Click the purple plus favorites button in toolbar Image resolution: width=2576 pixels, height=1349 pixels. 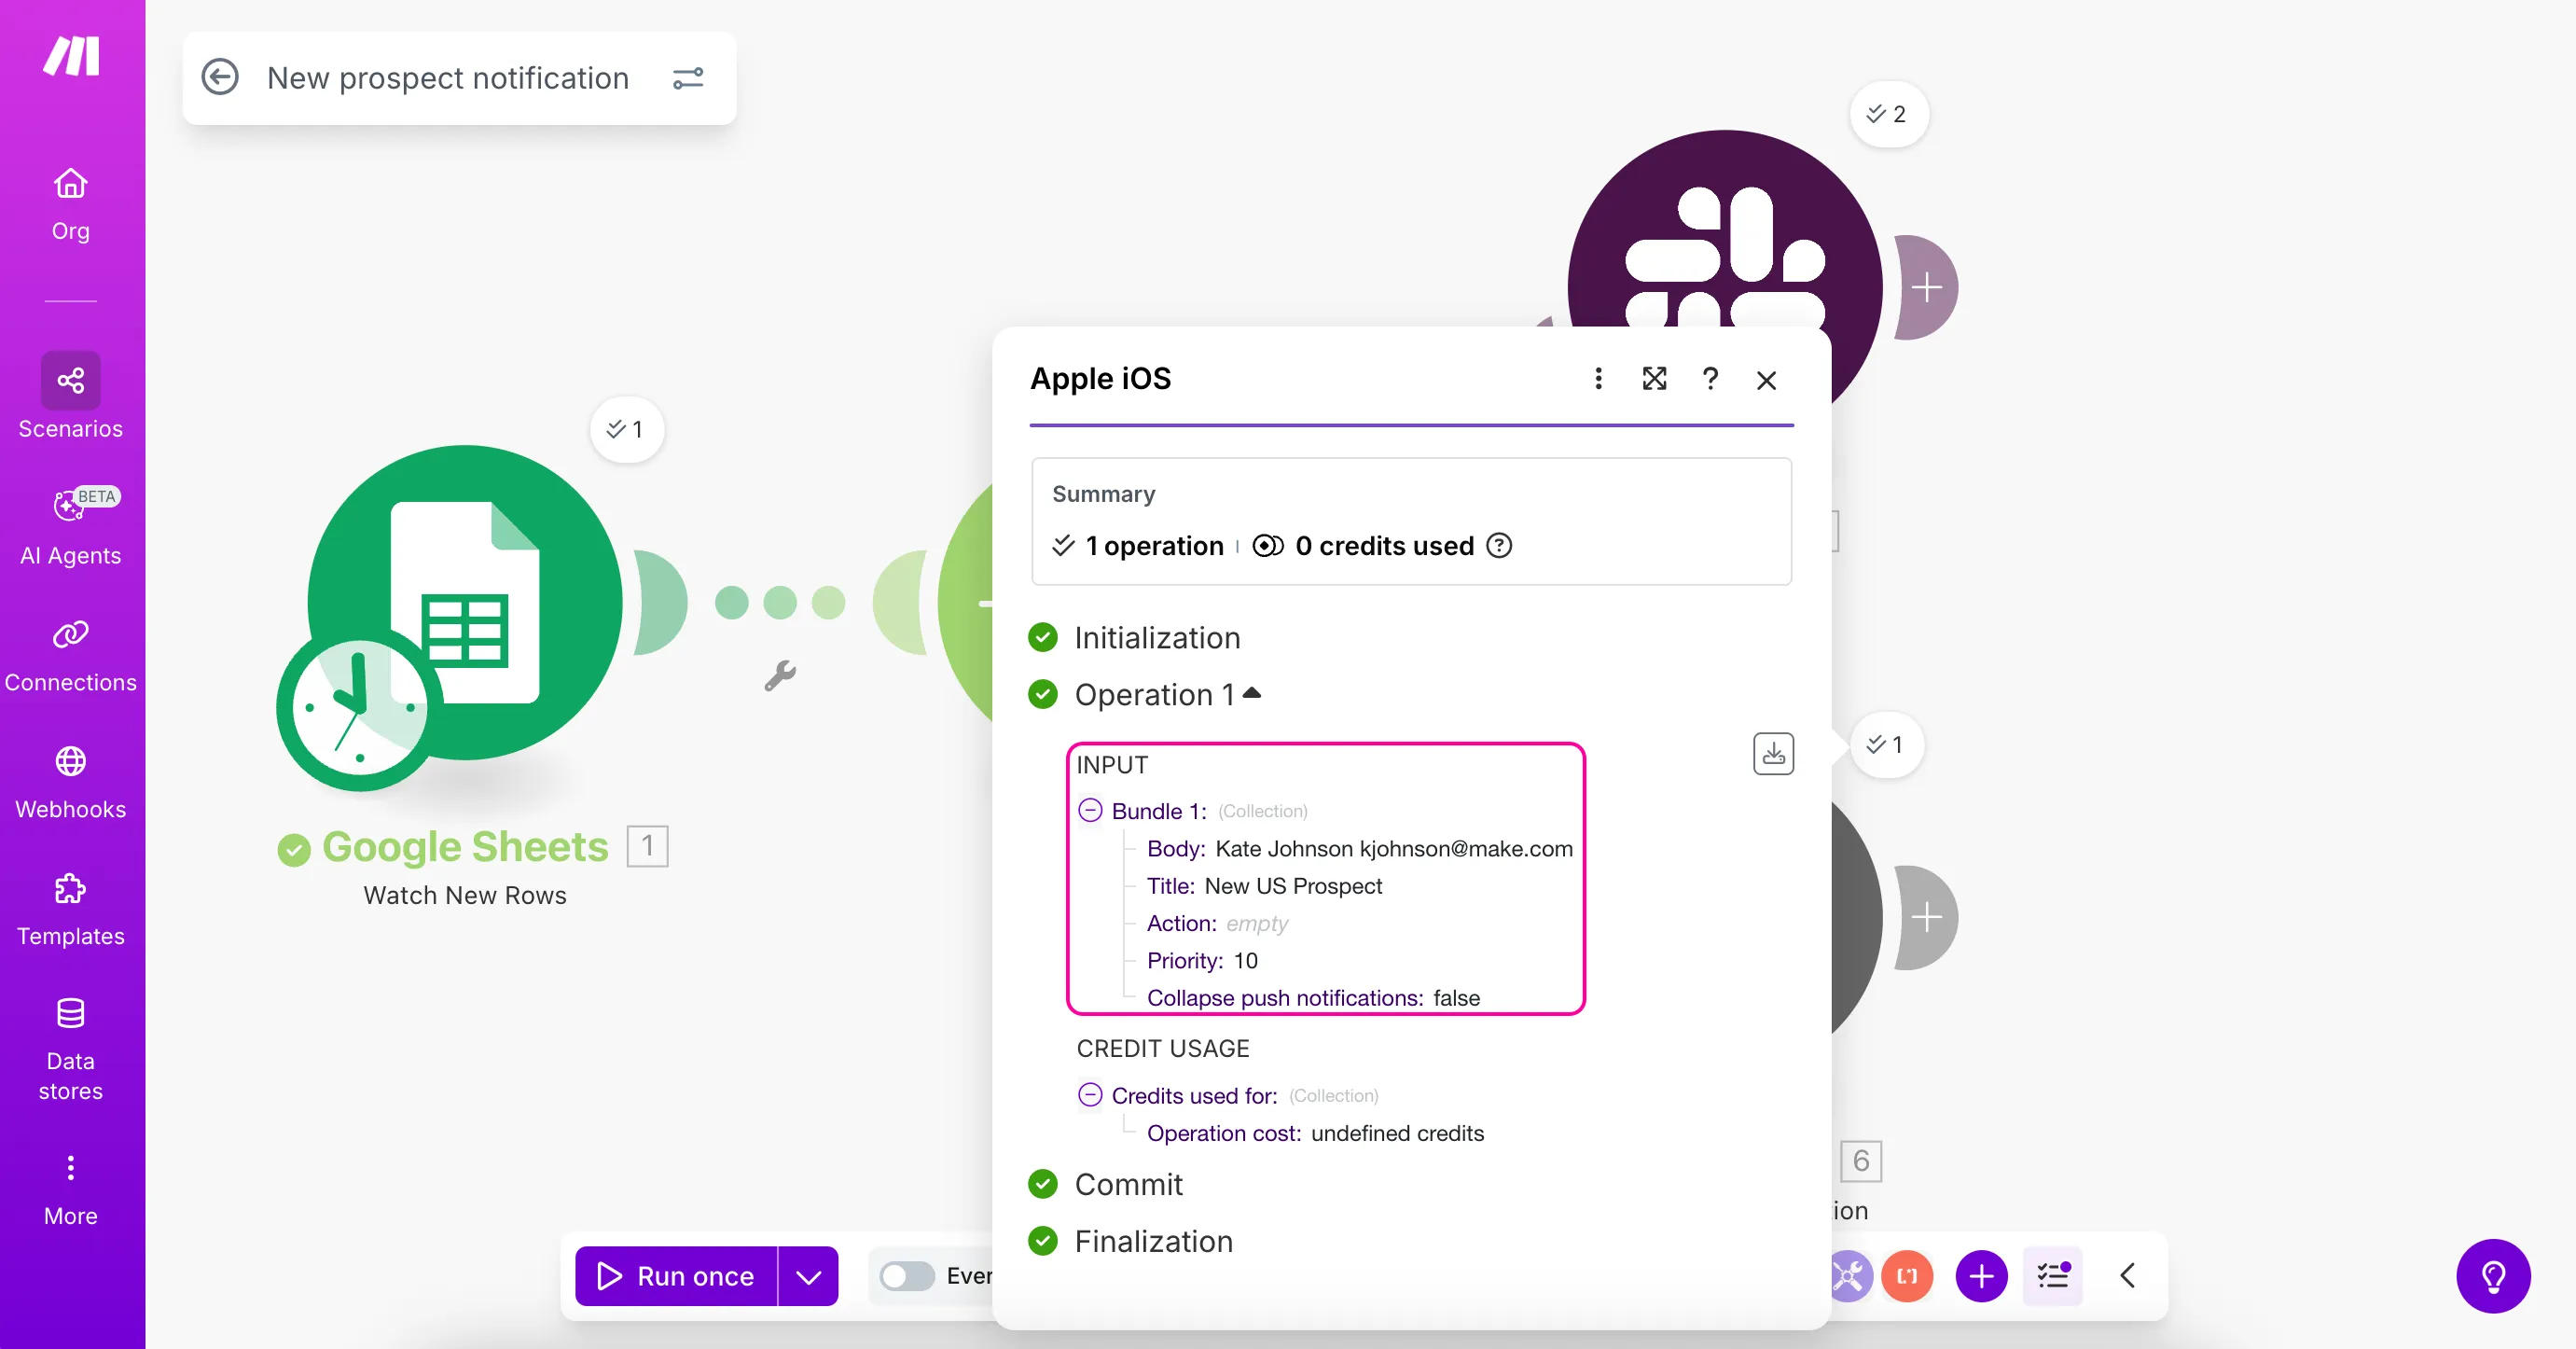(1981, 1276)
